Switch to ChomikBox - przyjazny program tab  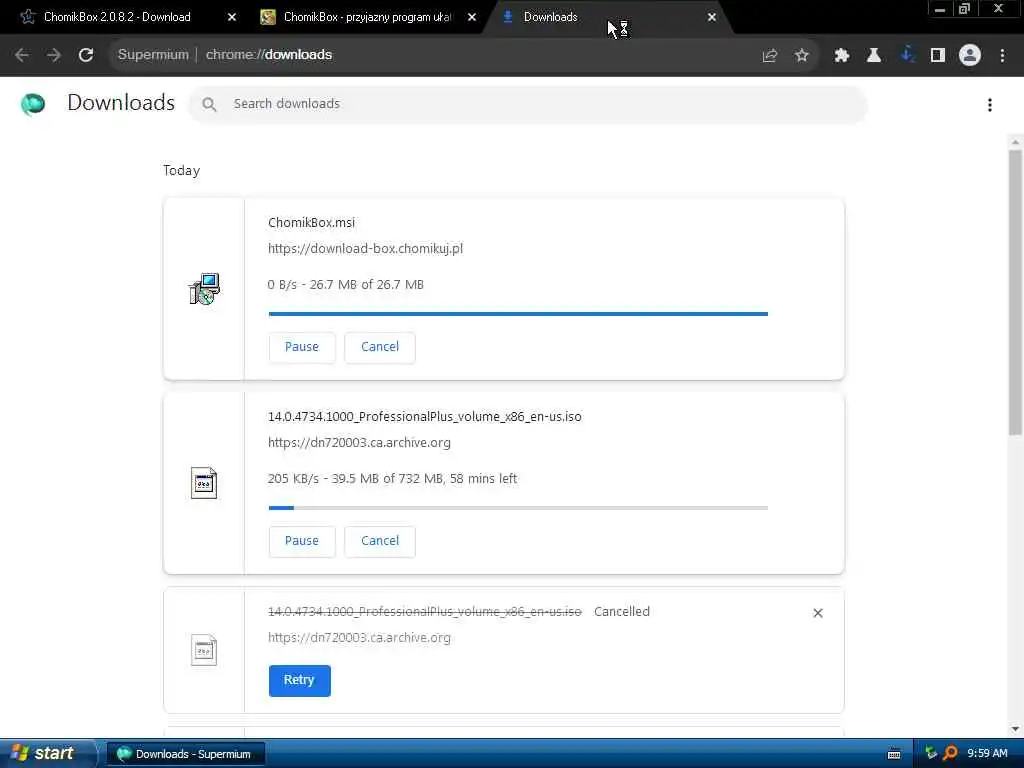point(367,17)
